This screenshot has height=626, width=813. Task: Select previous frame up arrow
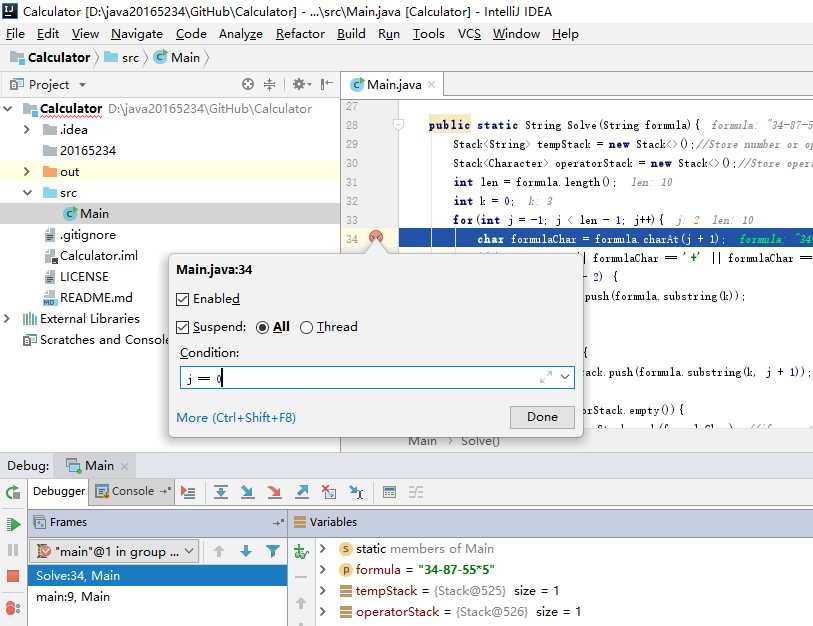[219, 551]
